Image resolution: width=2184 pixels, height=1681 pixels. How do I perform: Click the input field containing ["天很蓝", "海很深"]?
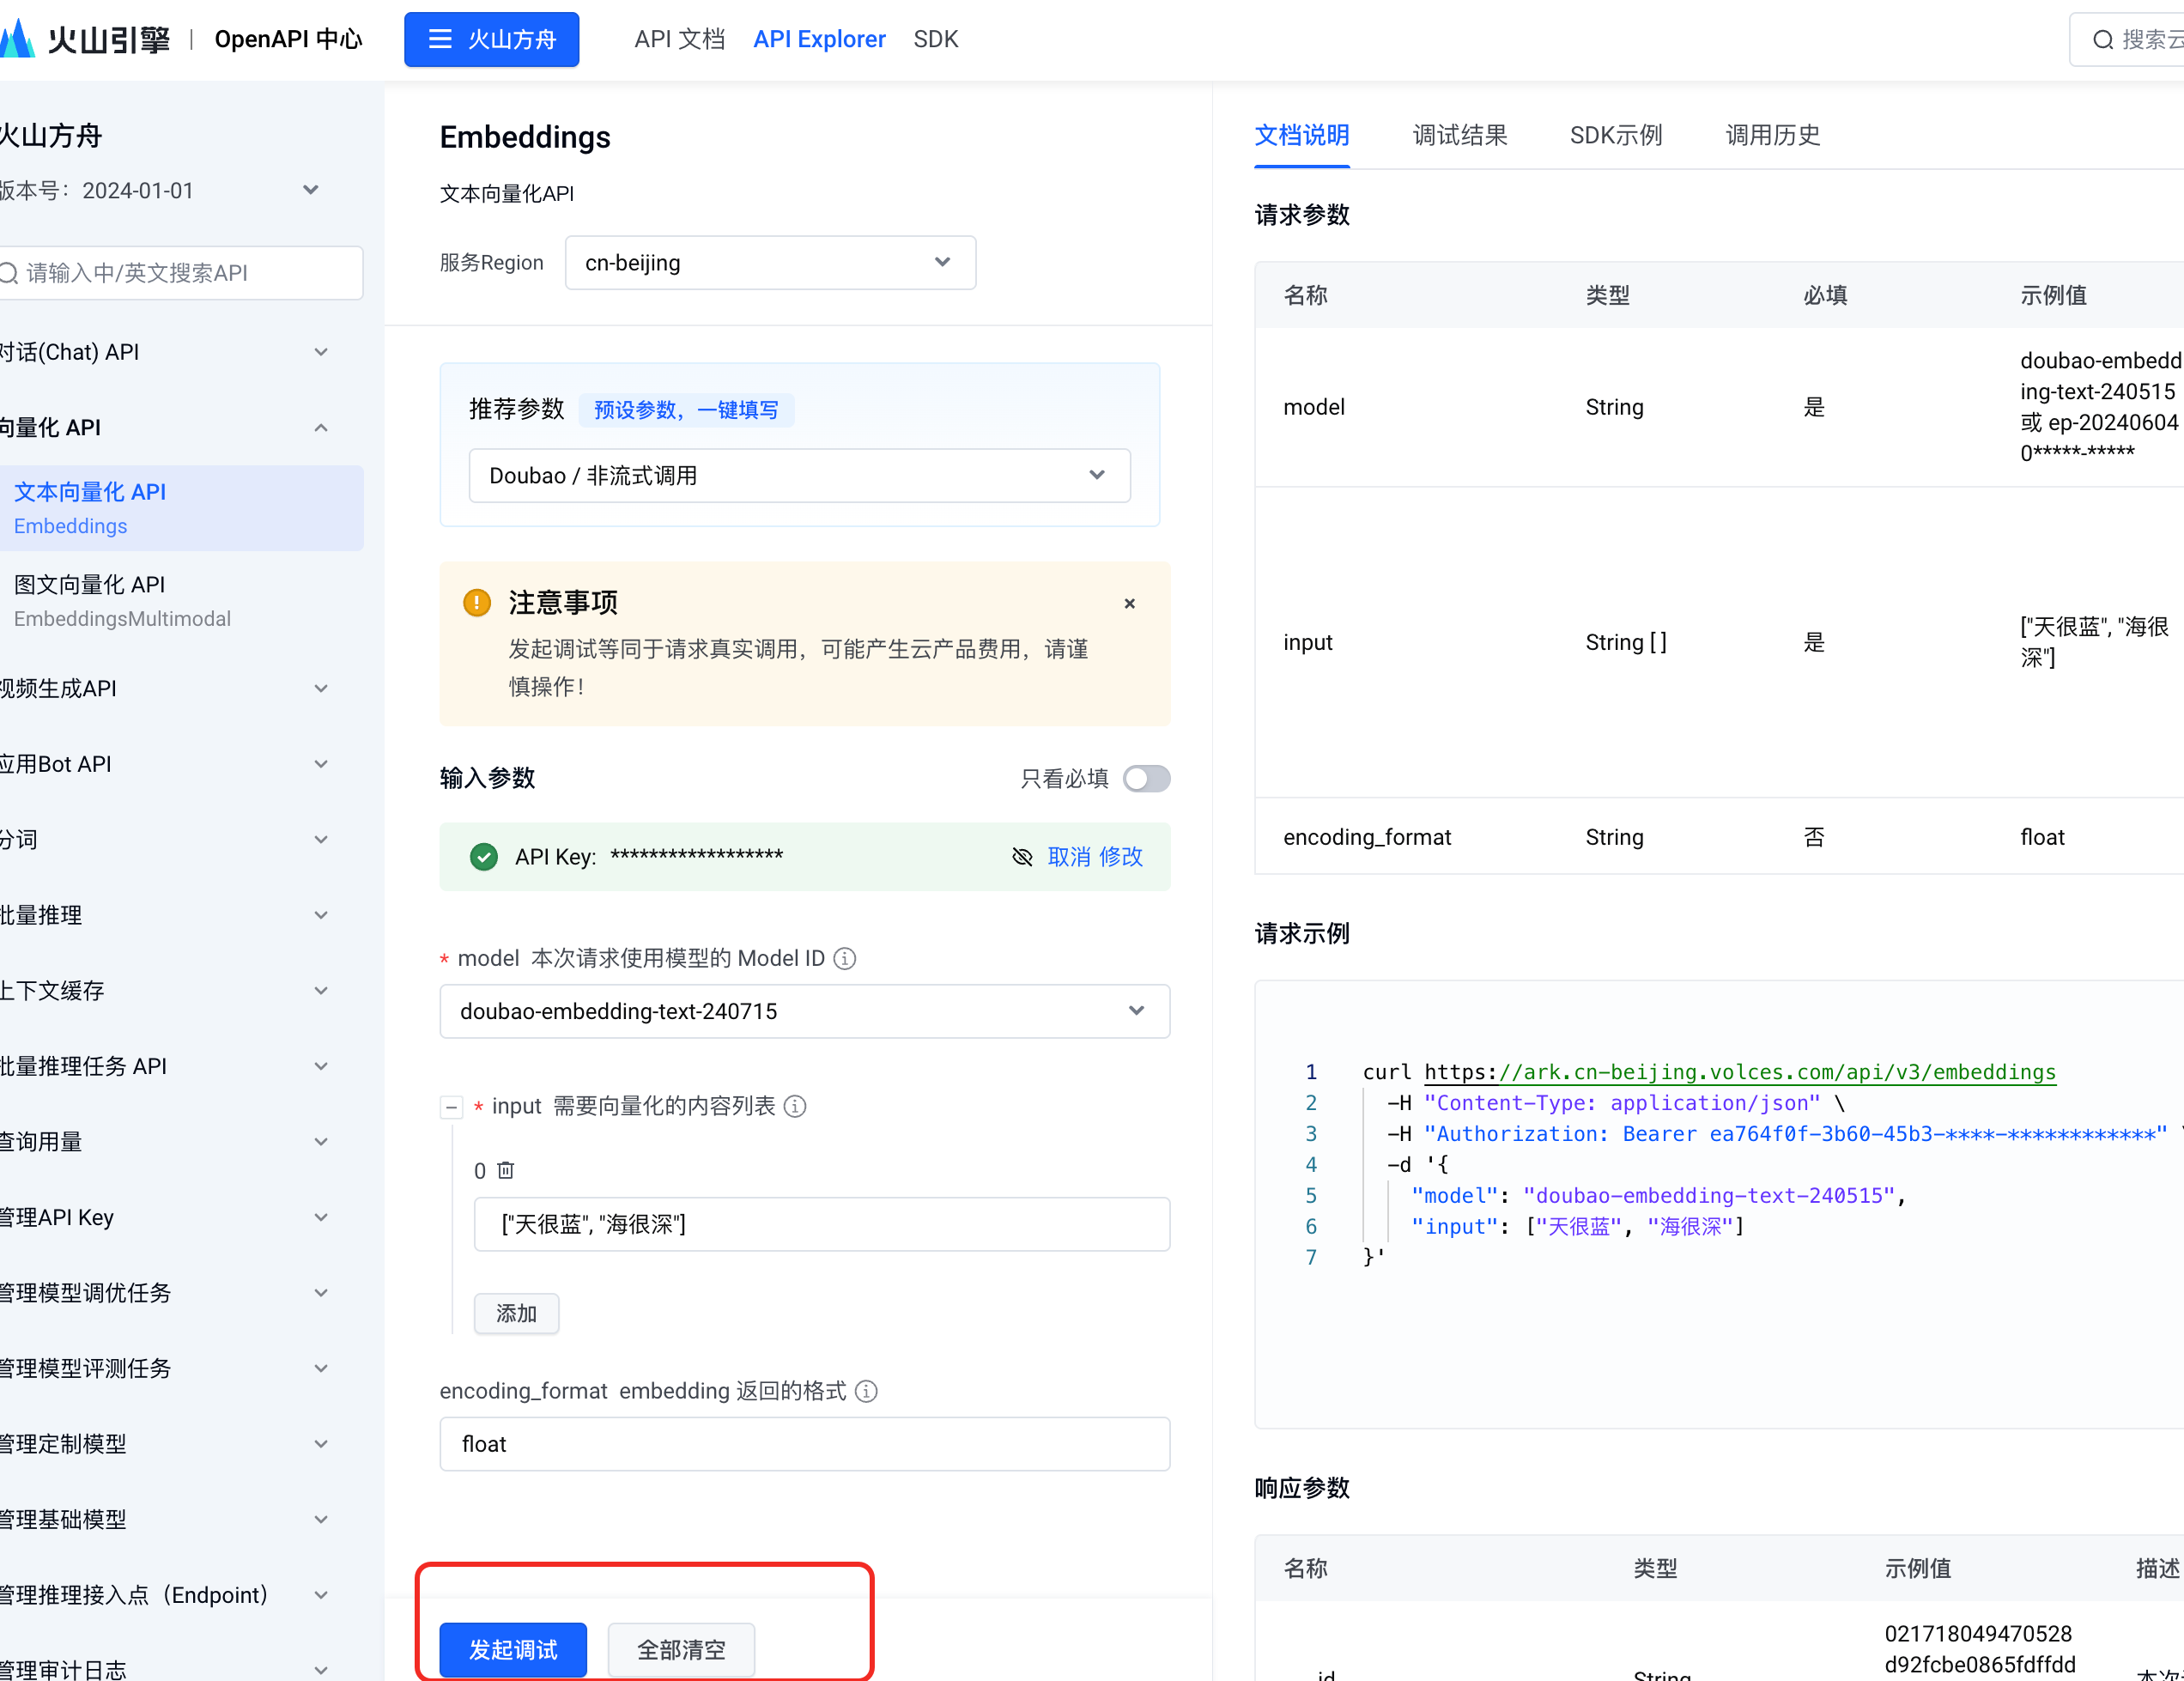point(821,1224)
